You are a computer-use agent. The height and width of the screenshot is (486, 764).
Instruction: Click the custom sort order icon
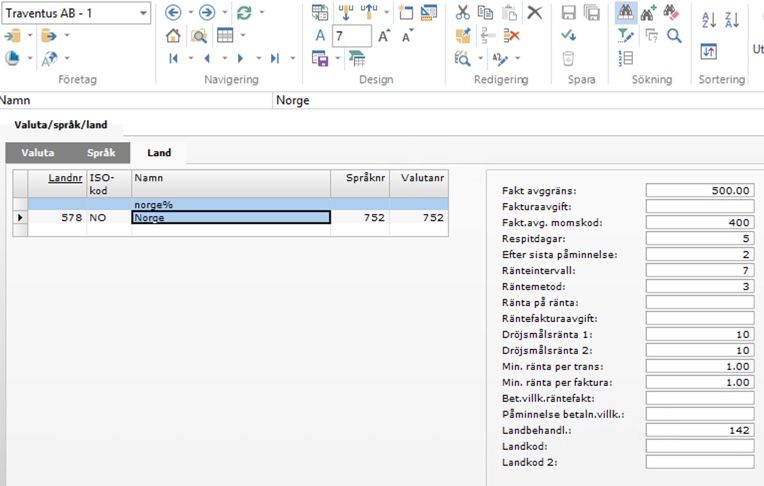(708, 51)
